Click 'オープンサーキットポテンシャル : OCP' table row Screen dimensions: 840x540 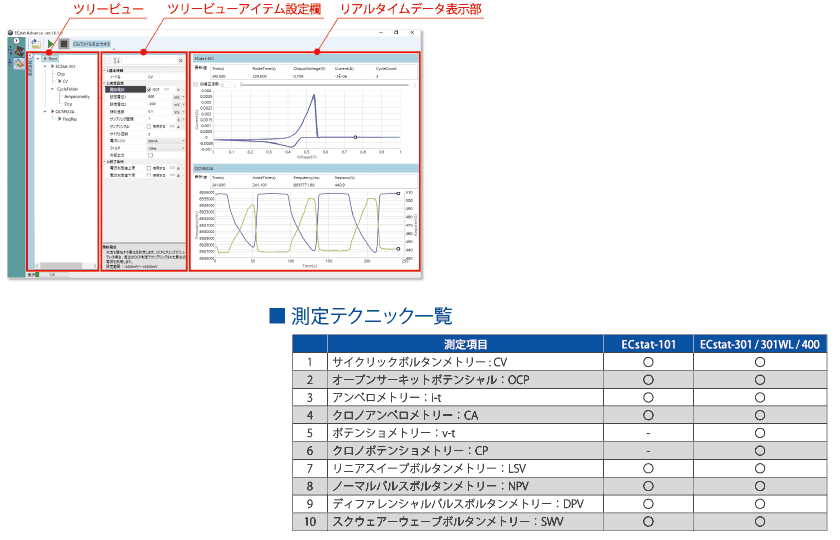coord(559,379)
